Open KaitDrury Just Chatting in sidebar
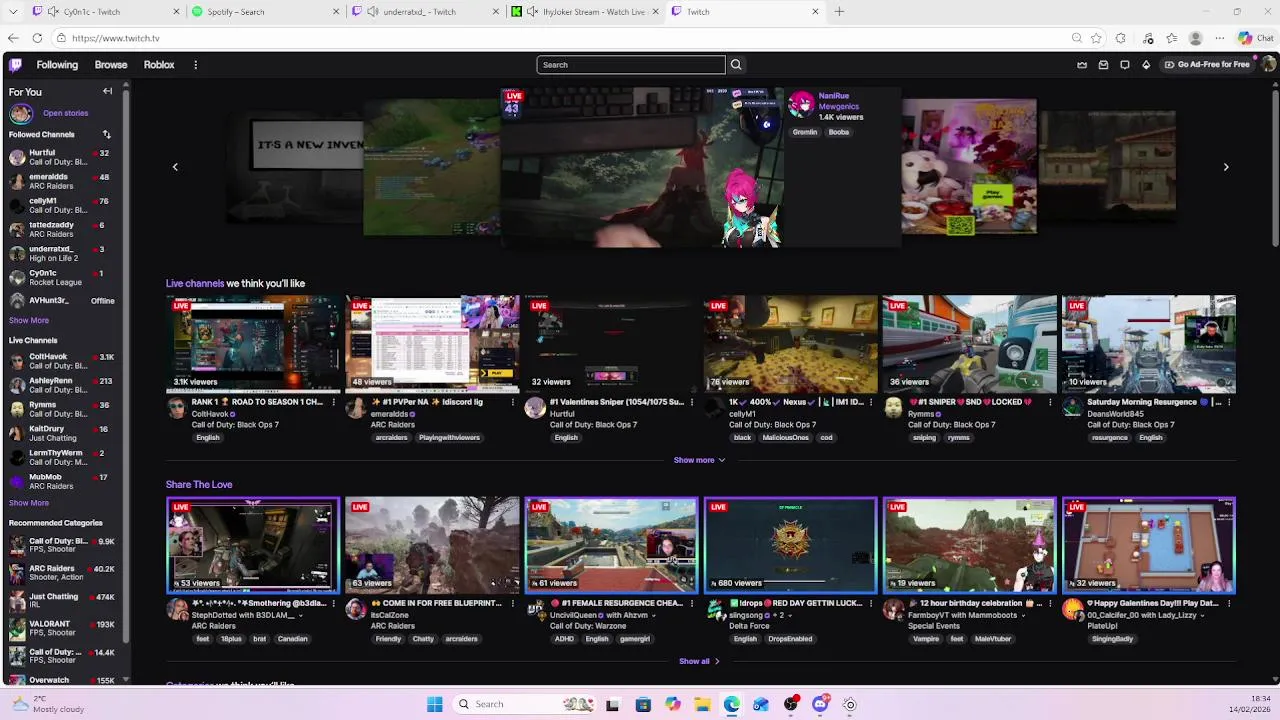 (x=60, y=433)
